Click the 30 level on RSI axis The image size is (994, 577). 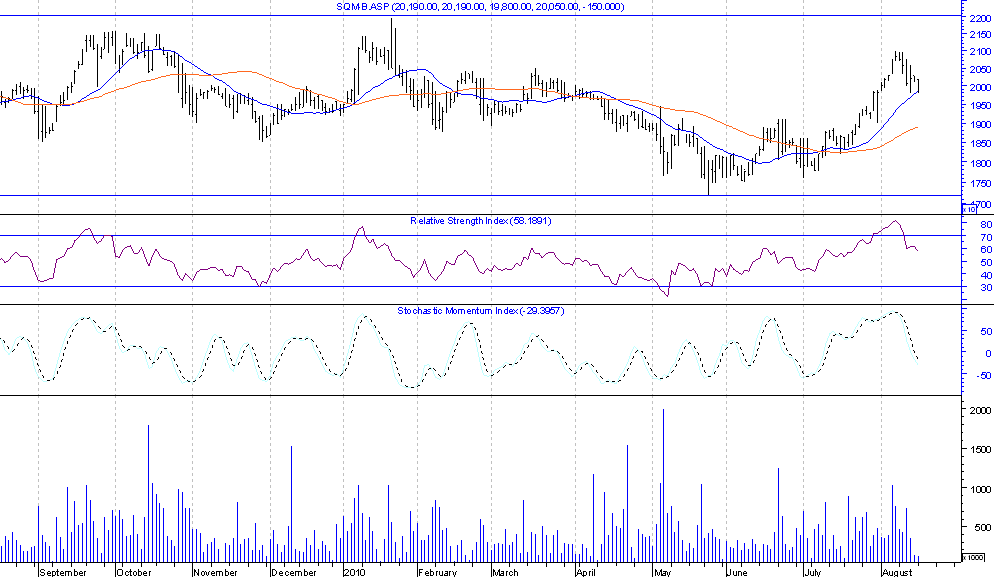pyautogui.click(x=986, y=287)
